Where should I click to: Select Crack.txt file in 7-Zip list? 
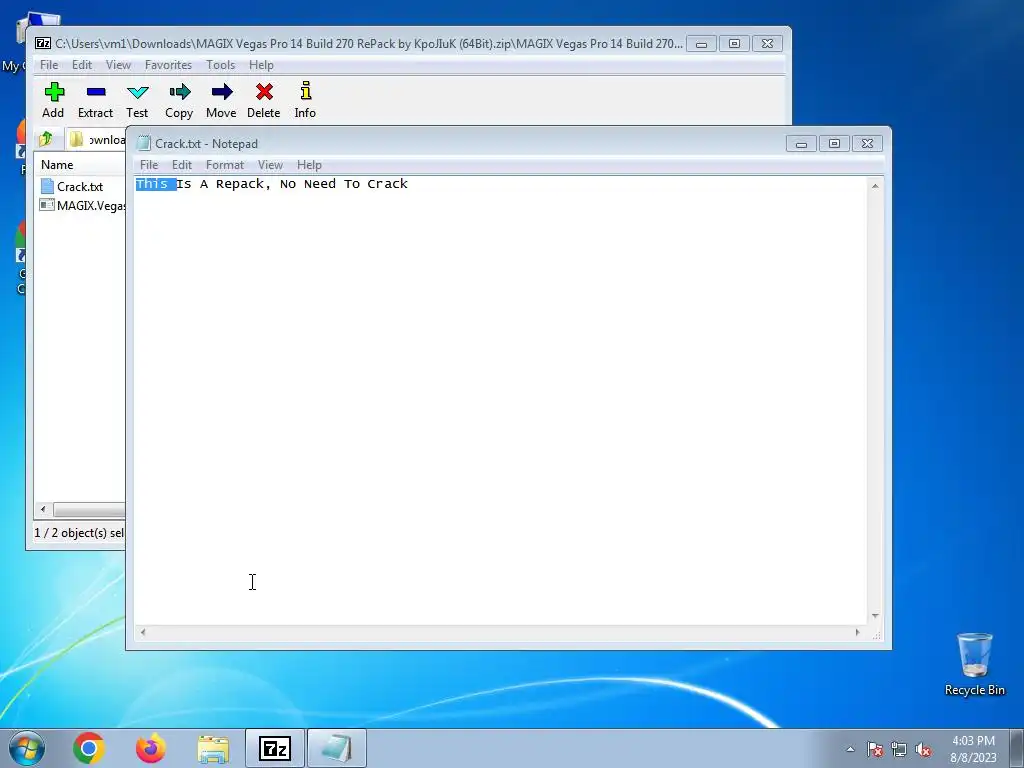(x=80, y=187)
